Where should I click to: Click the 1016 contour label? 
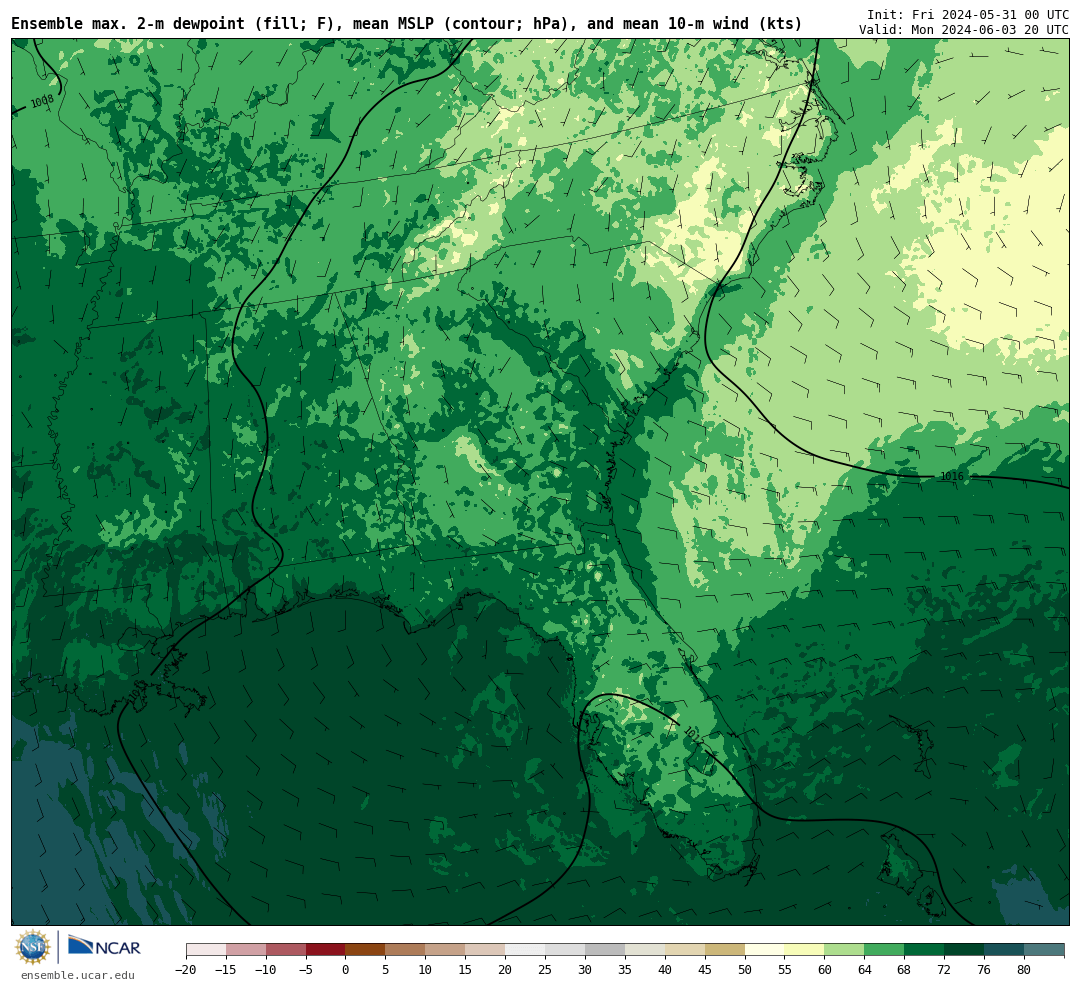click(x=952, y=476)
